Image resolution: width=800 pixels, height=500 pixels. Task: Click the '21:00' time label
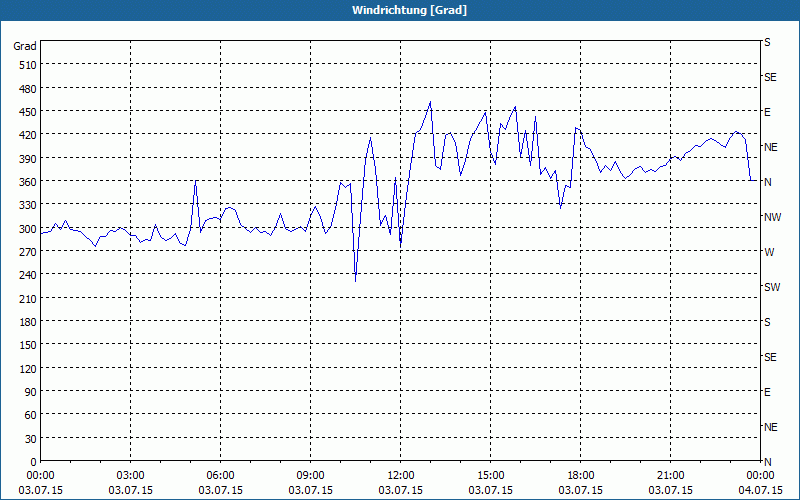pos(670,476)
